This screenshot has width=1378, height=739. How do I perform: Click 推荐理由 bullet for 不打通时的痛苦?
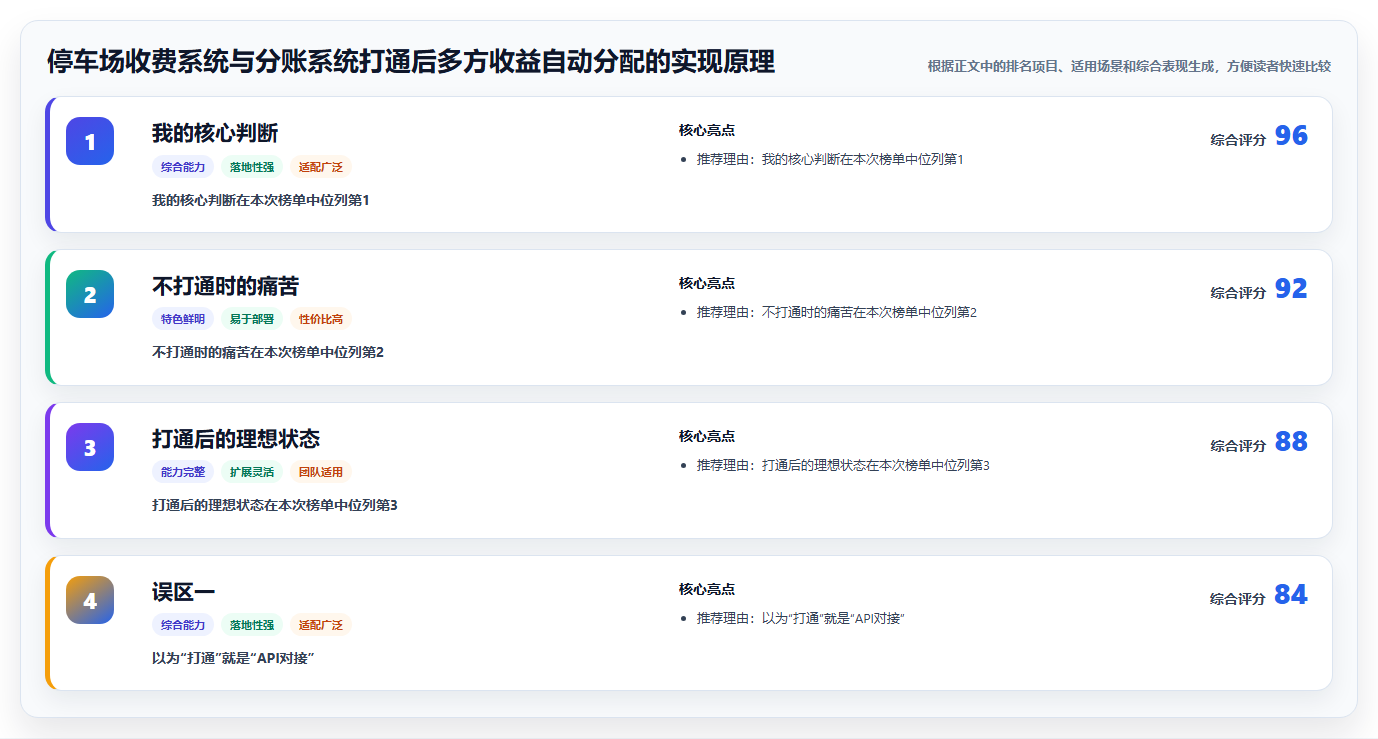pos(837,312)
